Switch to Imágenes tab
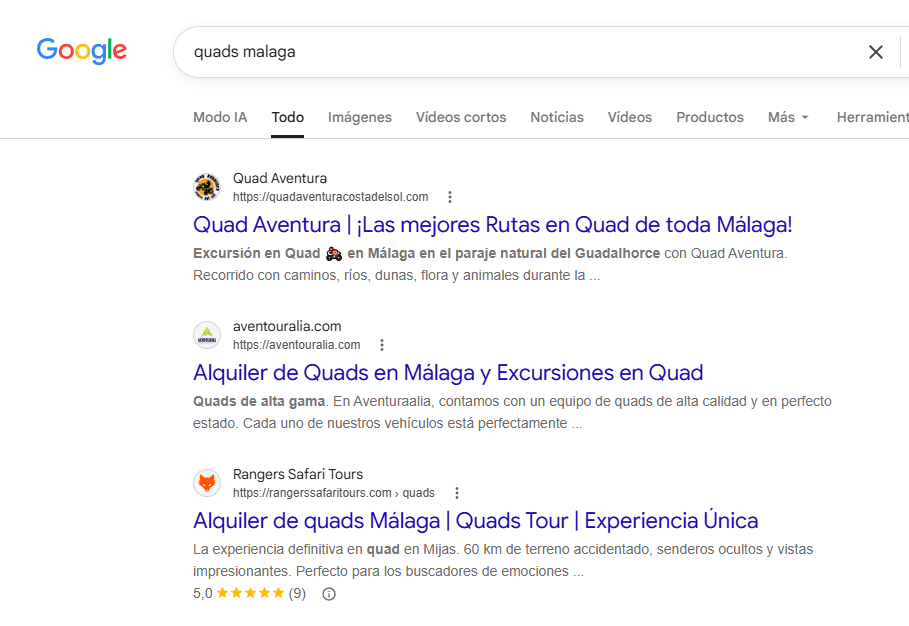The width and height of the screenshot is (909, 626). (359, 117)
